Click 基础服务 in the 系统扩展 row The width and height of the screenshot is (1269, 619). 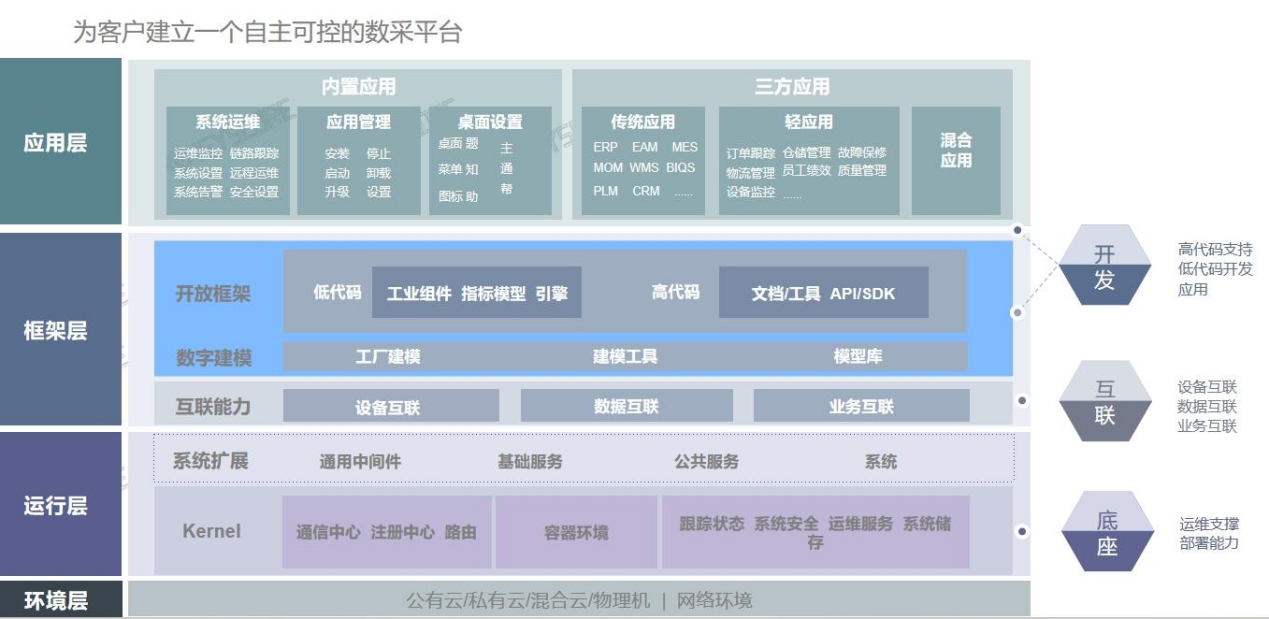point(530,462)
